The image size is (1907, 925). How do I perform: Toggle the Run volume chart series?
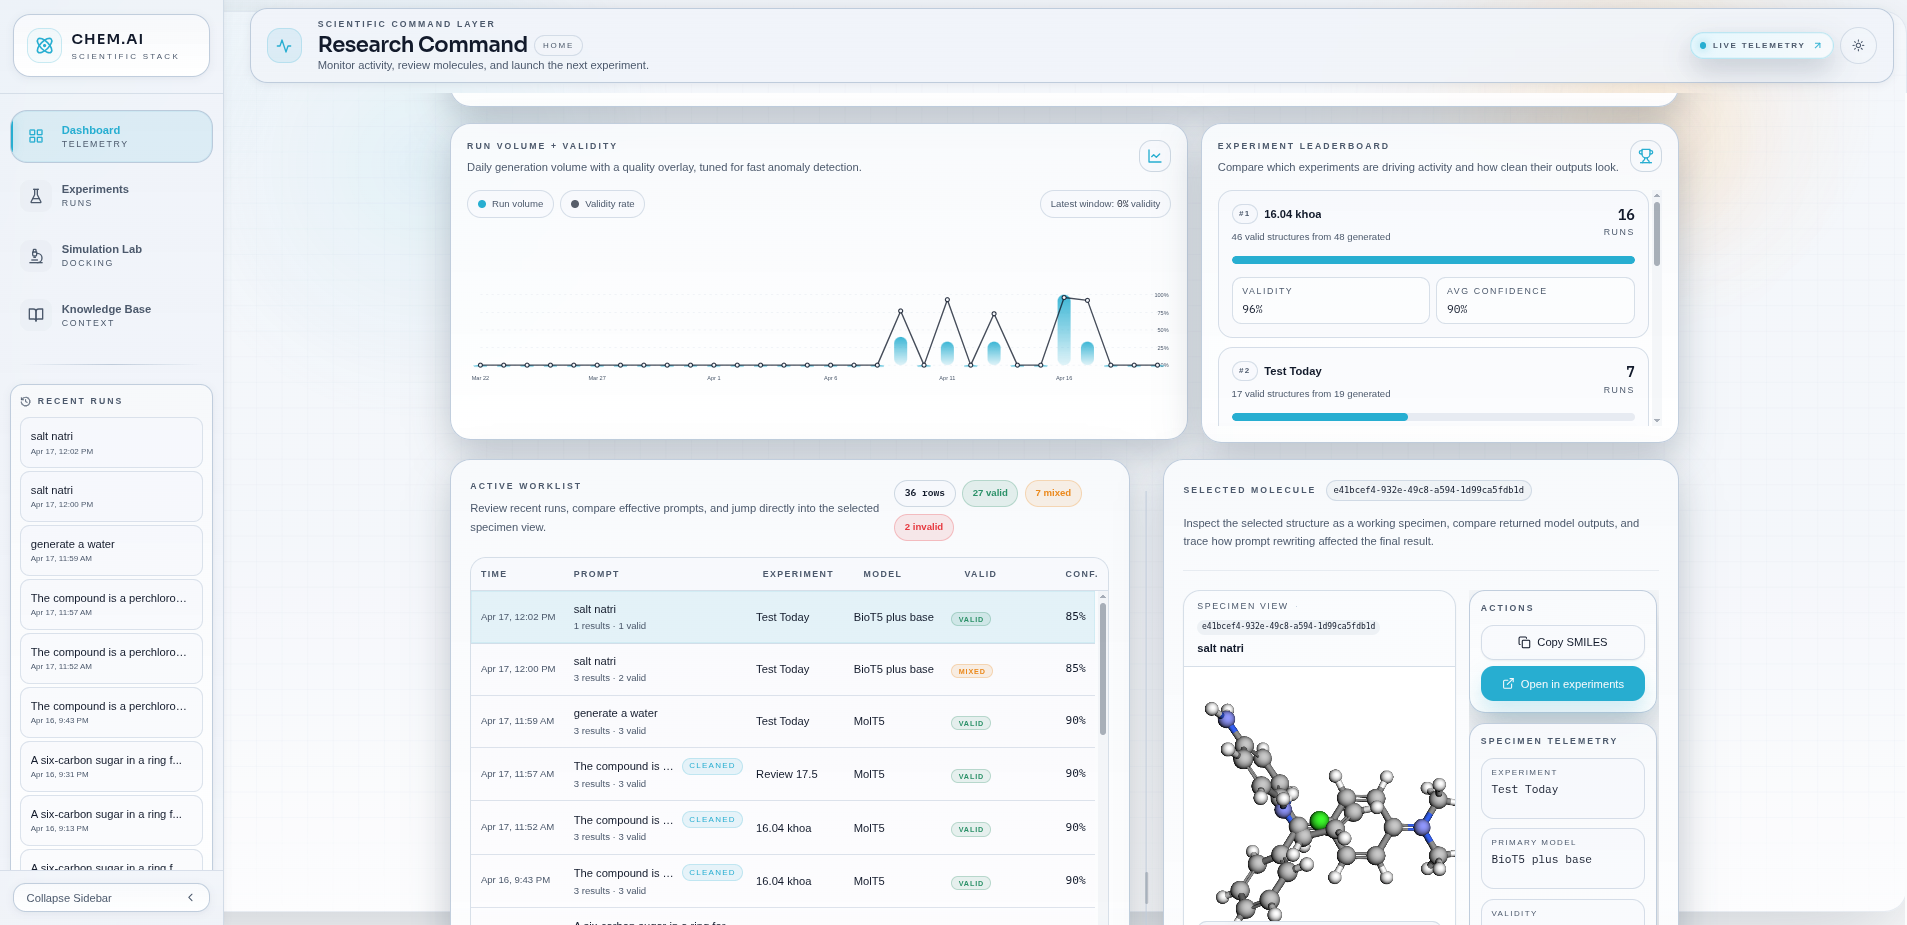click(510, 204)
